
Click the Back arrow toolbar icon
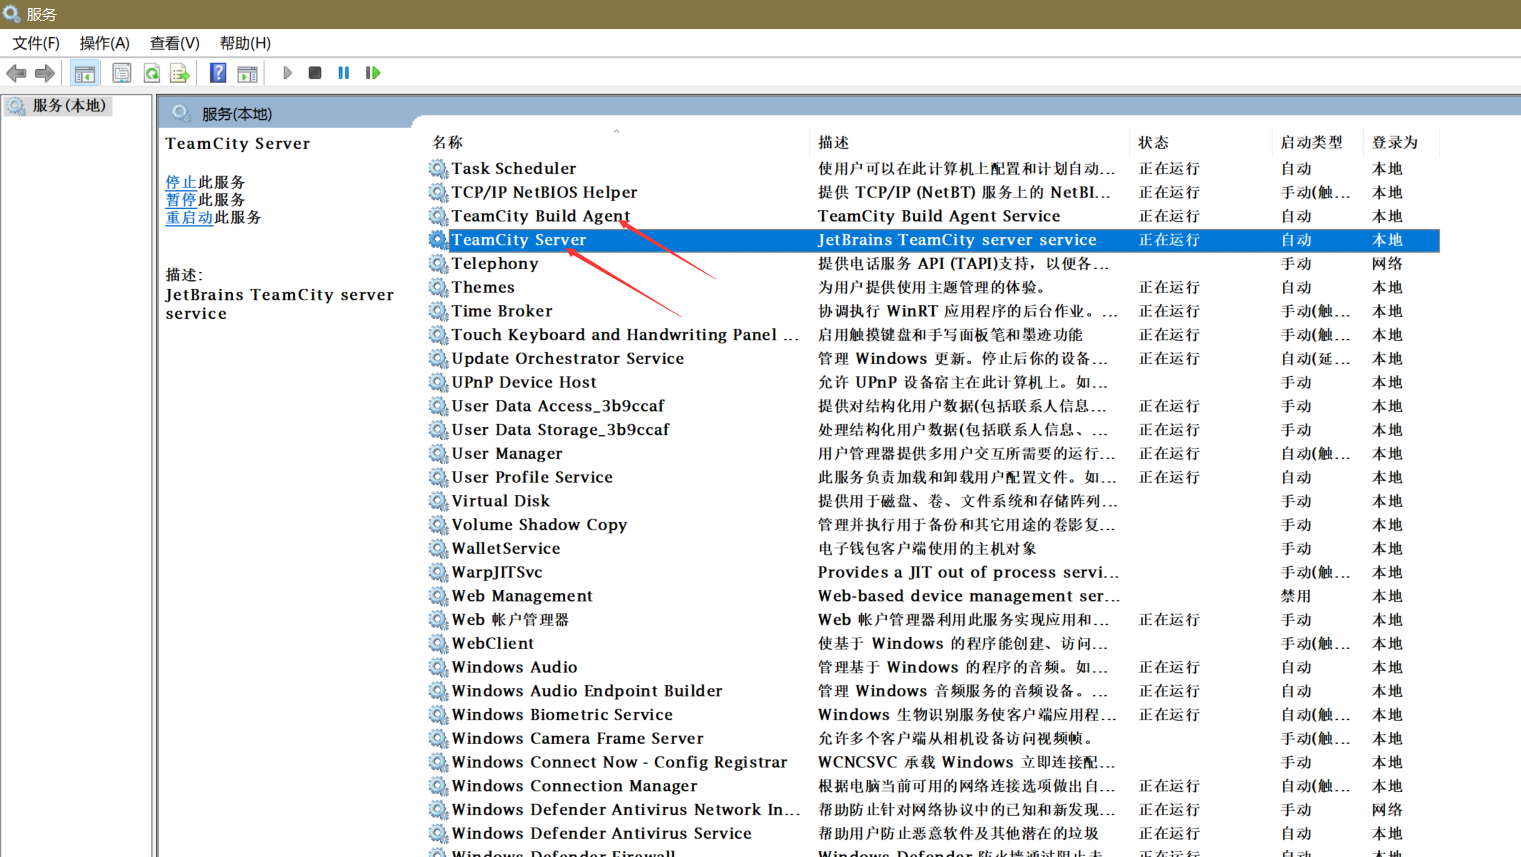point(16,73)
